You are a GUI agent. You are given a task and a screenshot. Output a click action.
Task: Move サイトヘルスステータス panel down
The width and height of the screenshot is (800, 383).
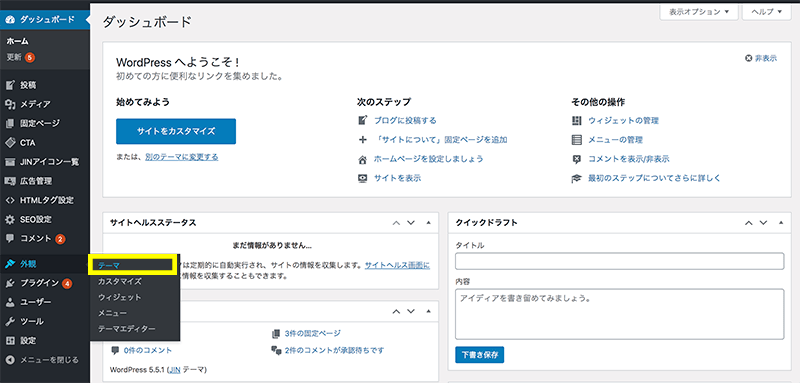[411, 223]
